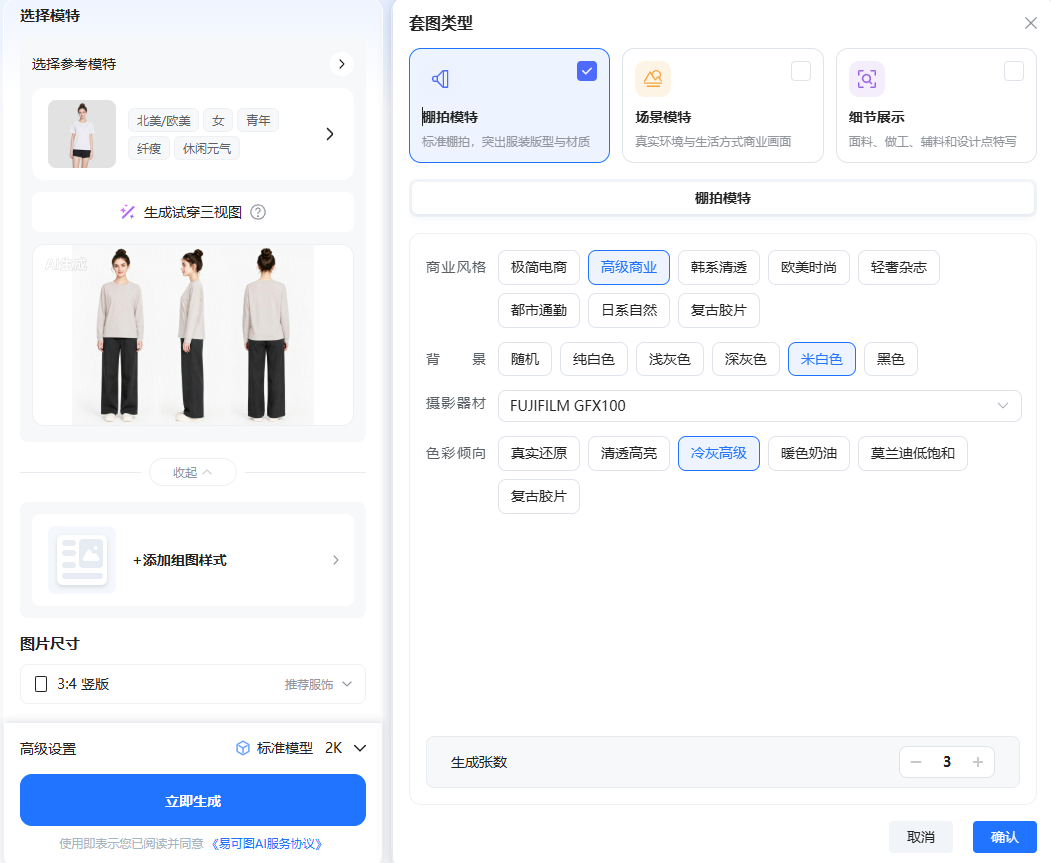
Task: Click 生成试穿三视图 button
Action: pyautogui.click(x=193, y=212)
